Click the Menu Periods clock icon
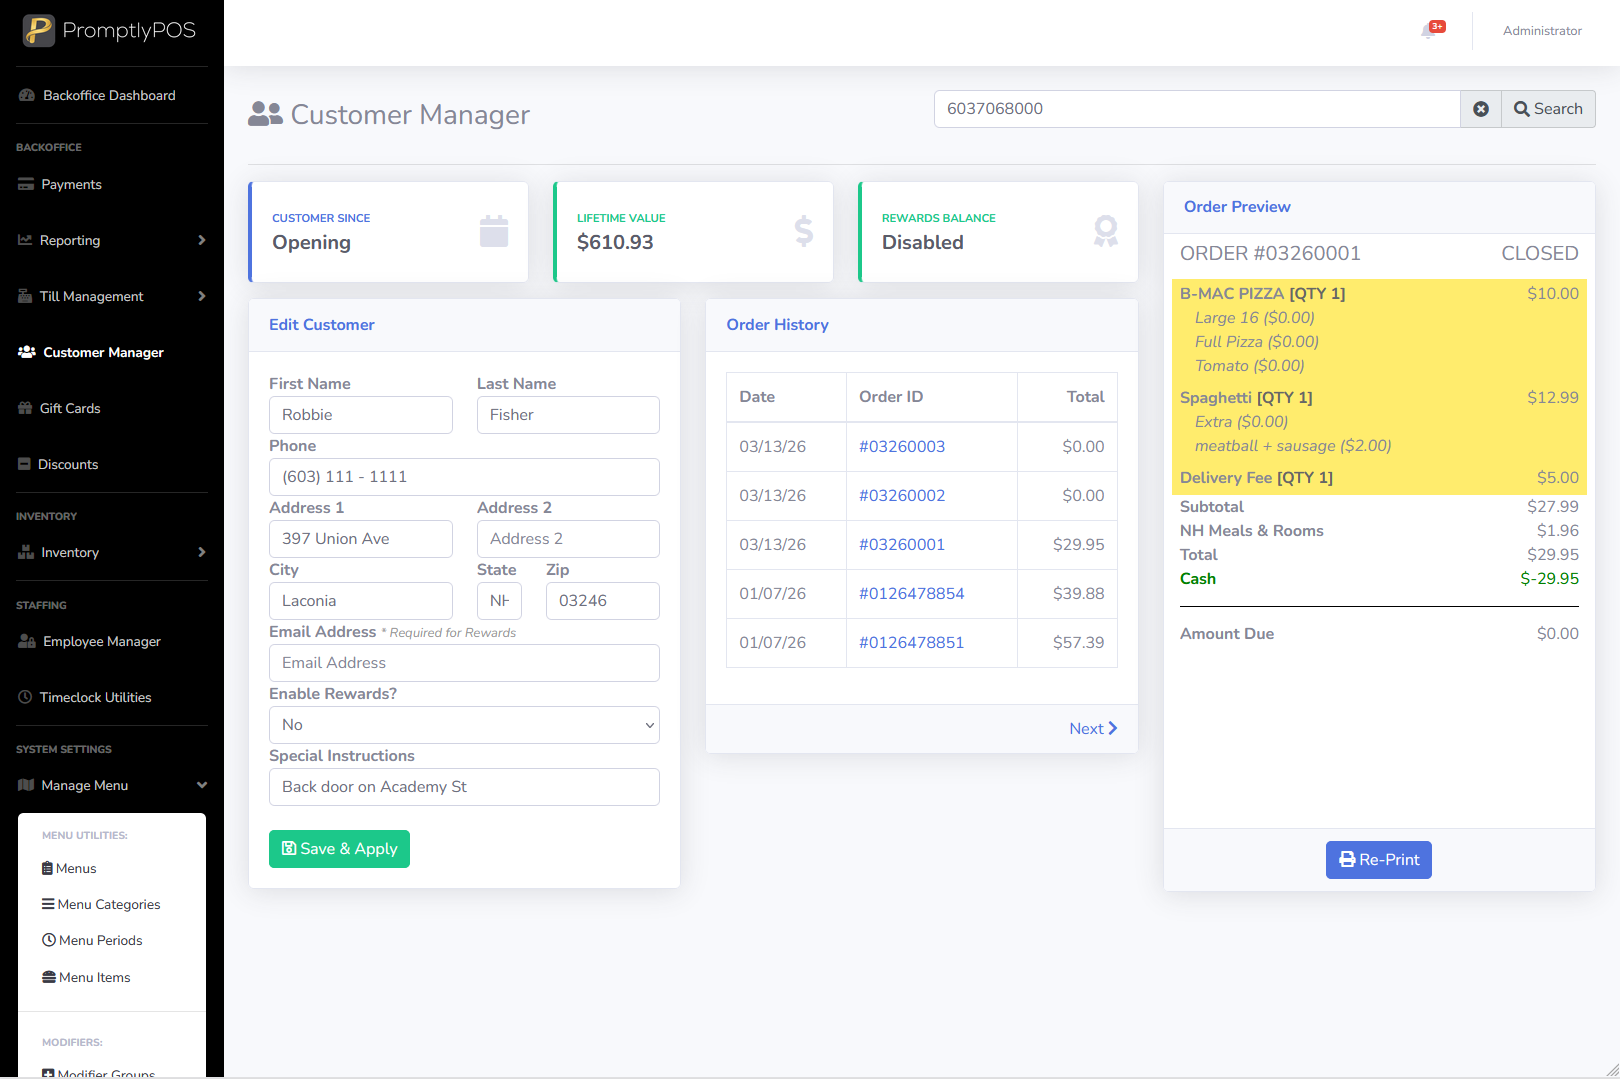 pyautogui.click(x=48, y=940)
